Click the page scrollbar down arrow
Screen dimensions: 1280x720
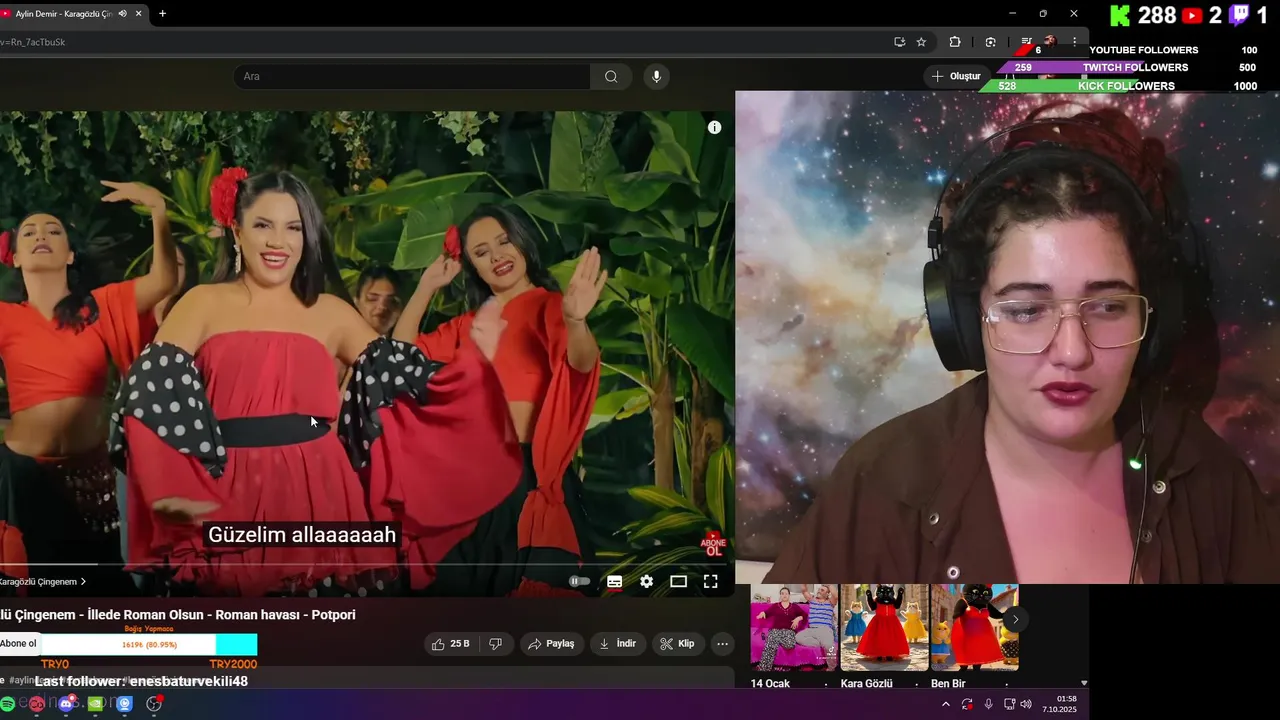(1084, 684)
